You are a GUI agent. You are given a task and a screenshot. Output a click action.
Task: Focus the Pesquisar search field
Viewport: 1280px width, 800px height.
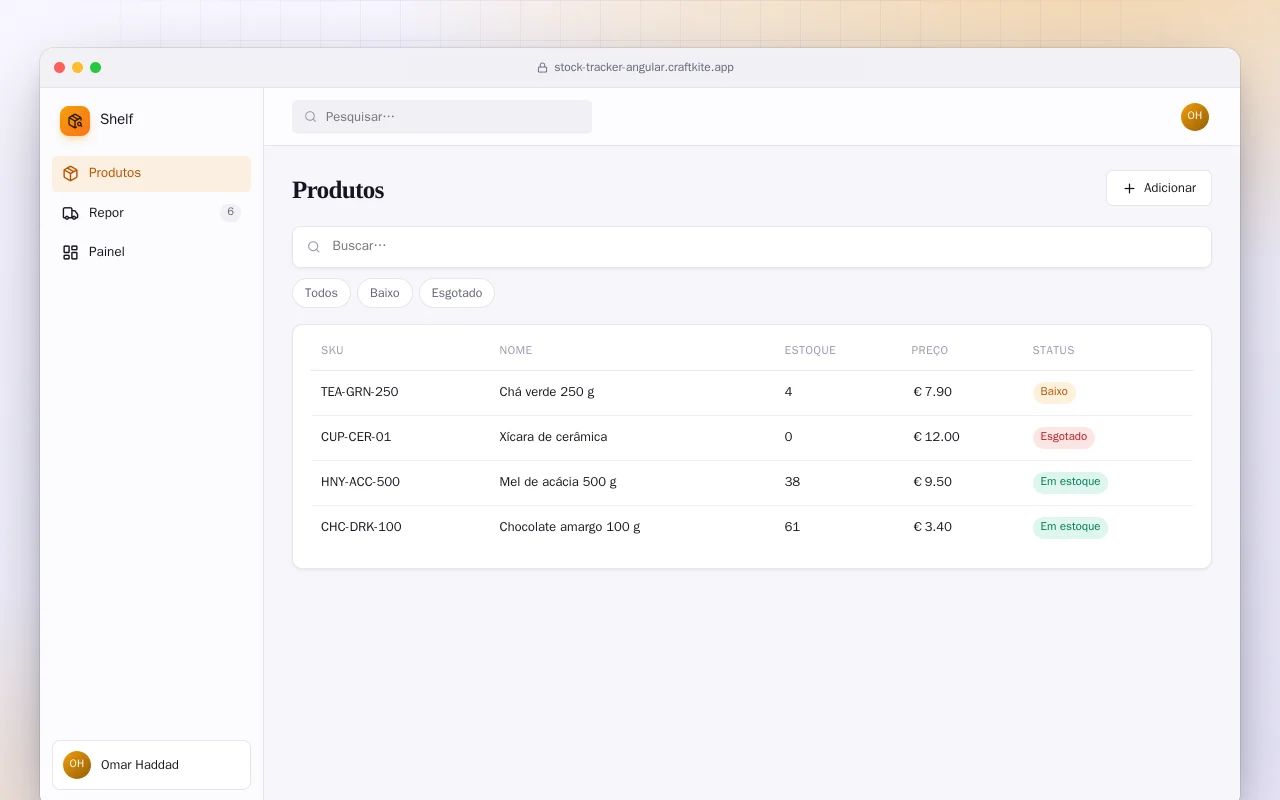point(442,117)
